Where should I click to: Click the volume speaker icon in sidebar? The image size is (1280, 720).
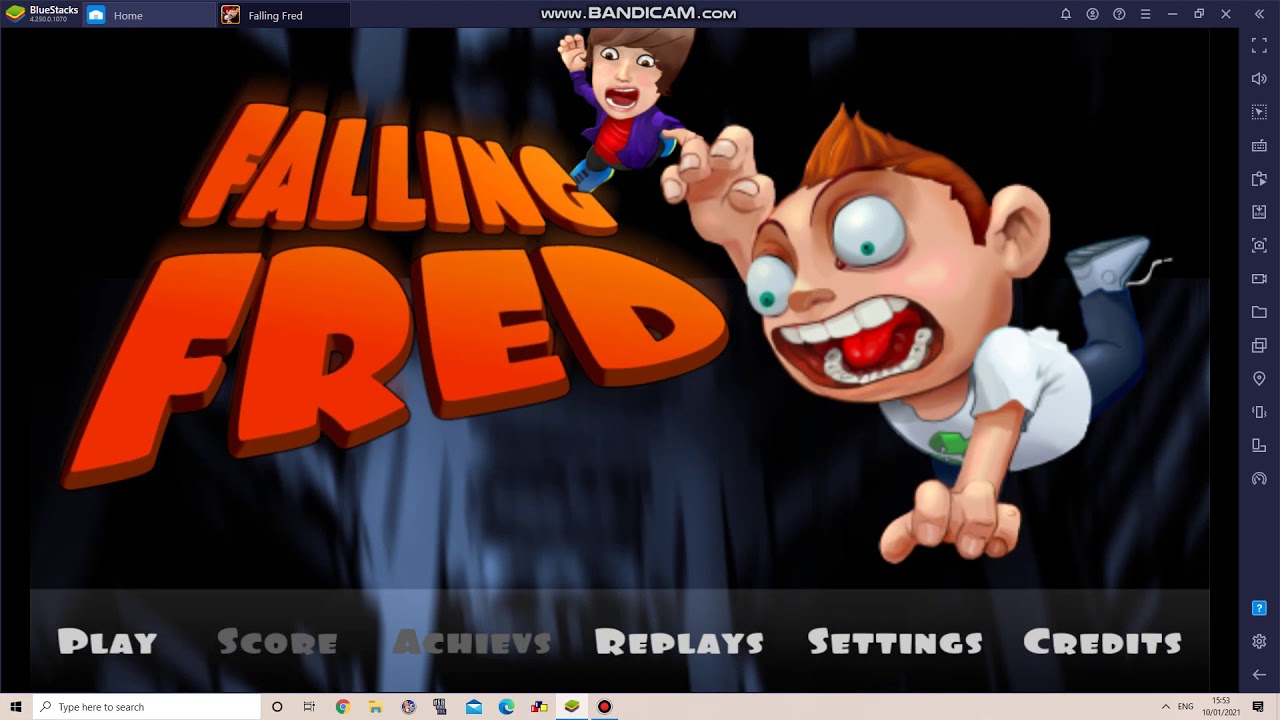pos(1259,79)
